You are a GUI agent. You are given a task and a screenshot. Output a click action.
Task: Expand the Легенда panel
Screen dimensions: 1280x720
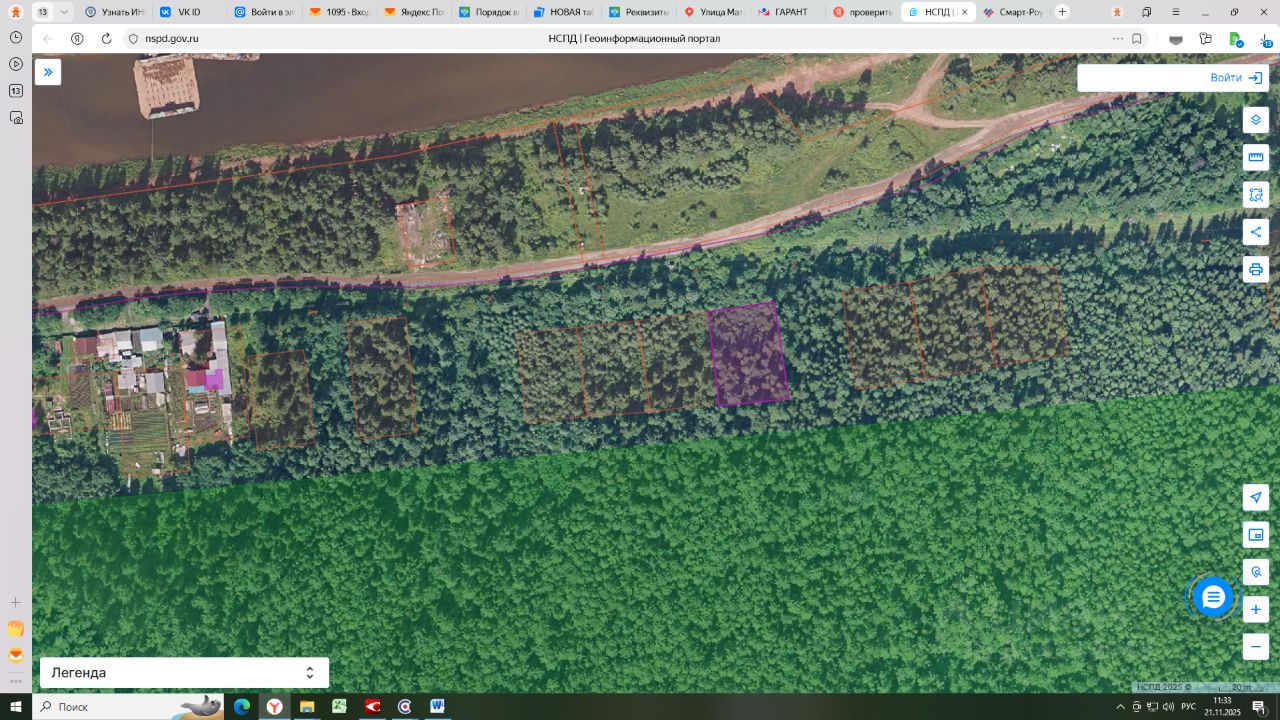[184, 673]
